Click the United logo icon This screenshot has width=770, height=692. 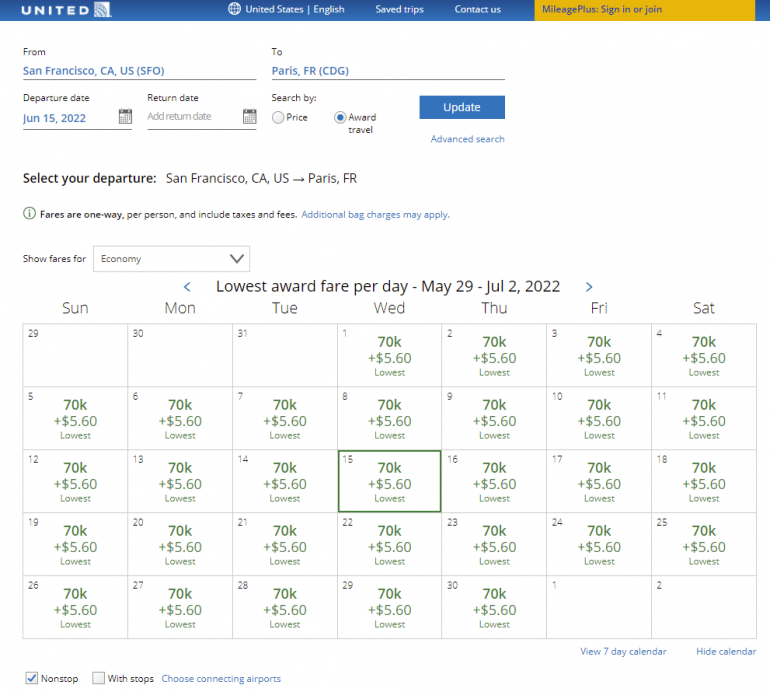(103, 10)
